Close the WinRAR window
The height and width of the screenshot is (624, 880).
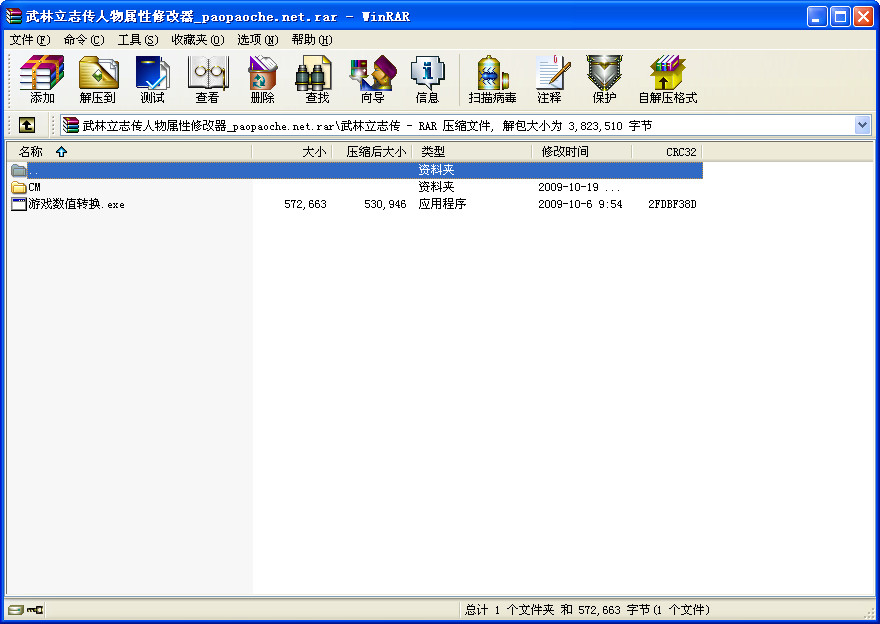863,16
